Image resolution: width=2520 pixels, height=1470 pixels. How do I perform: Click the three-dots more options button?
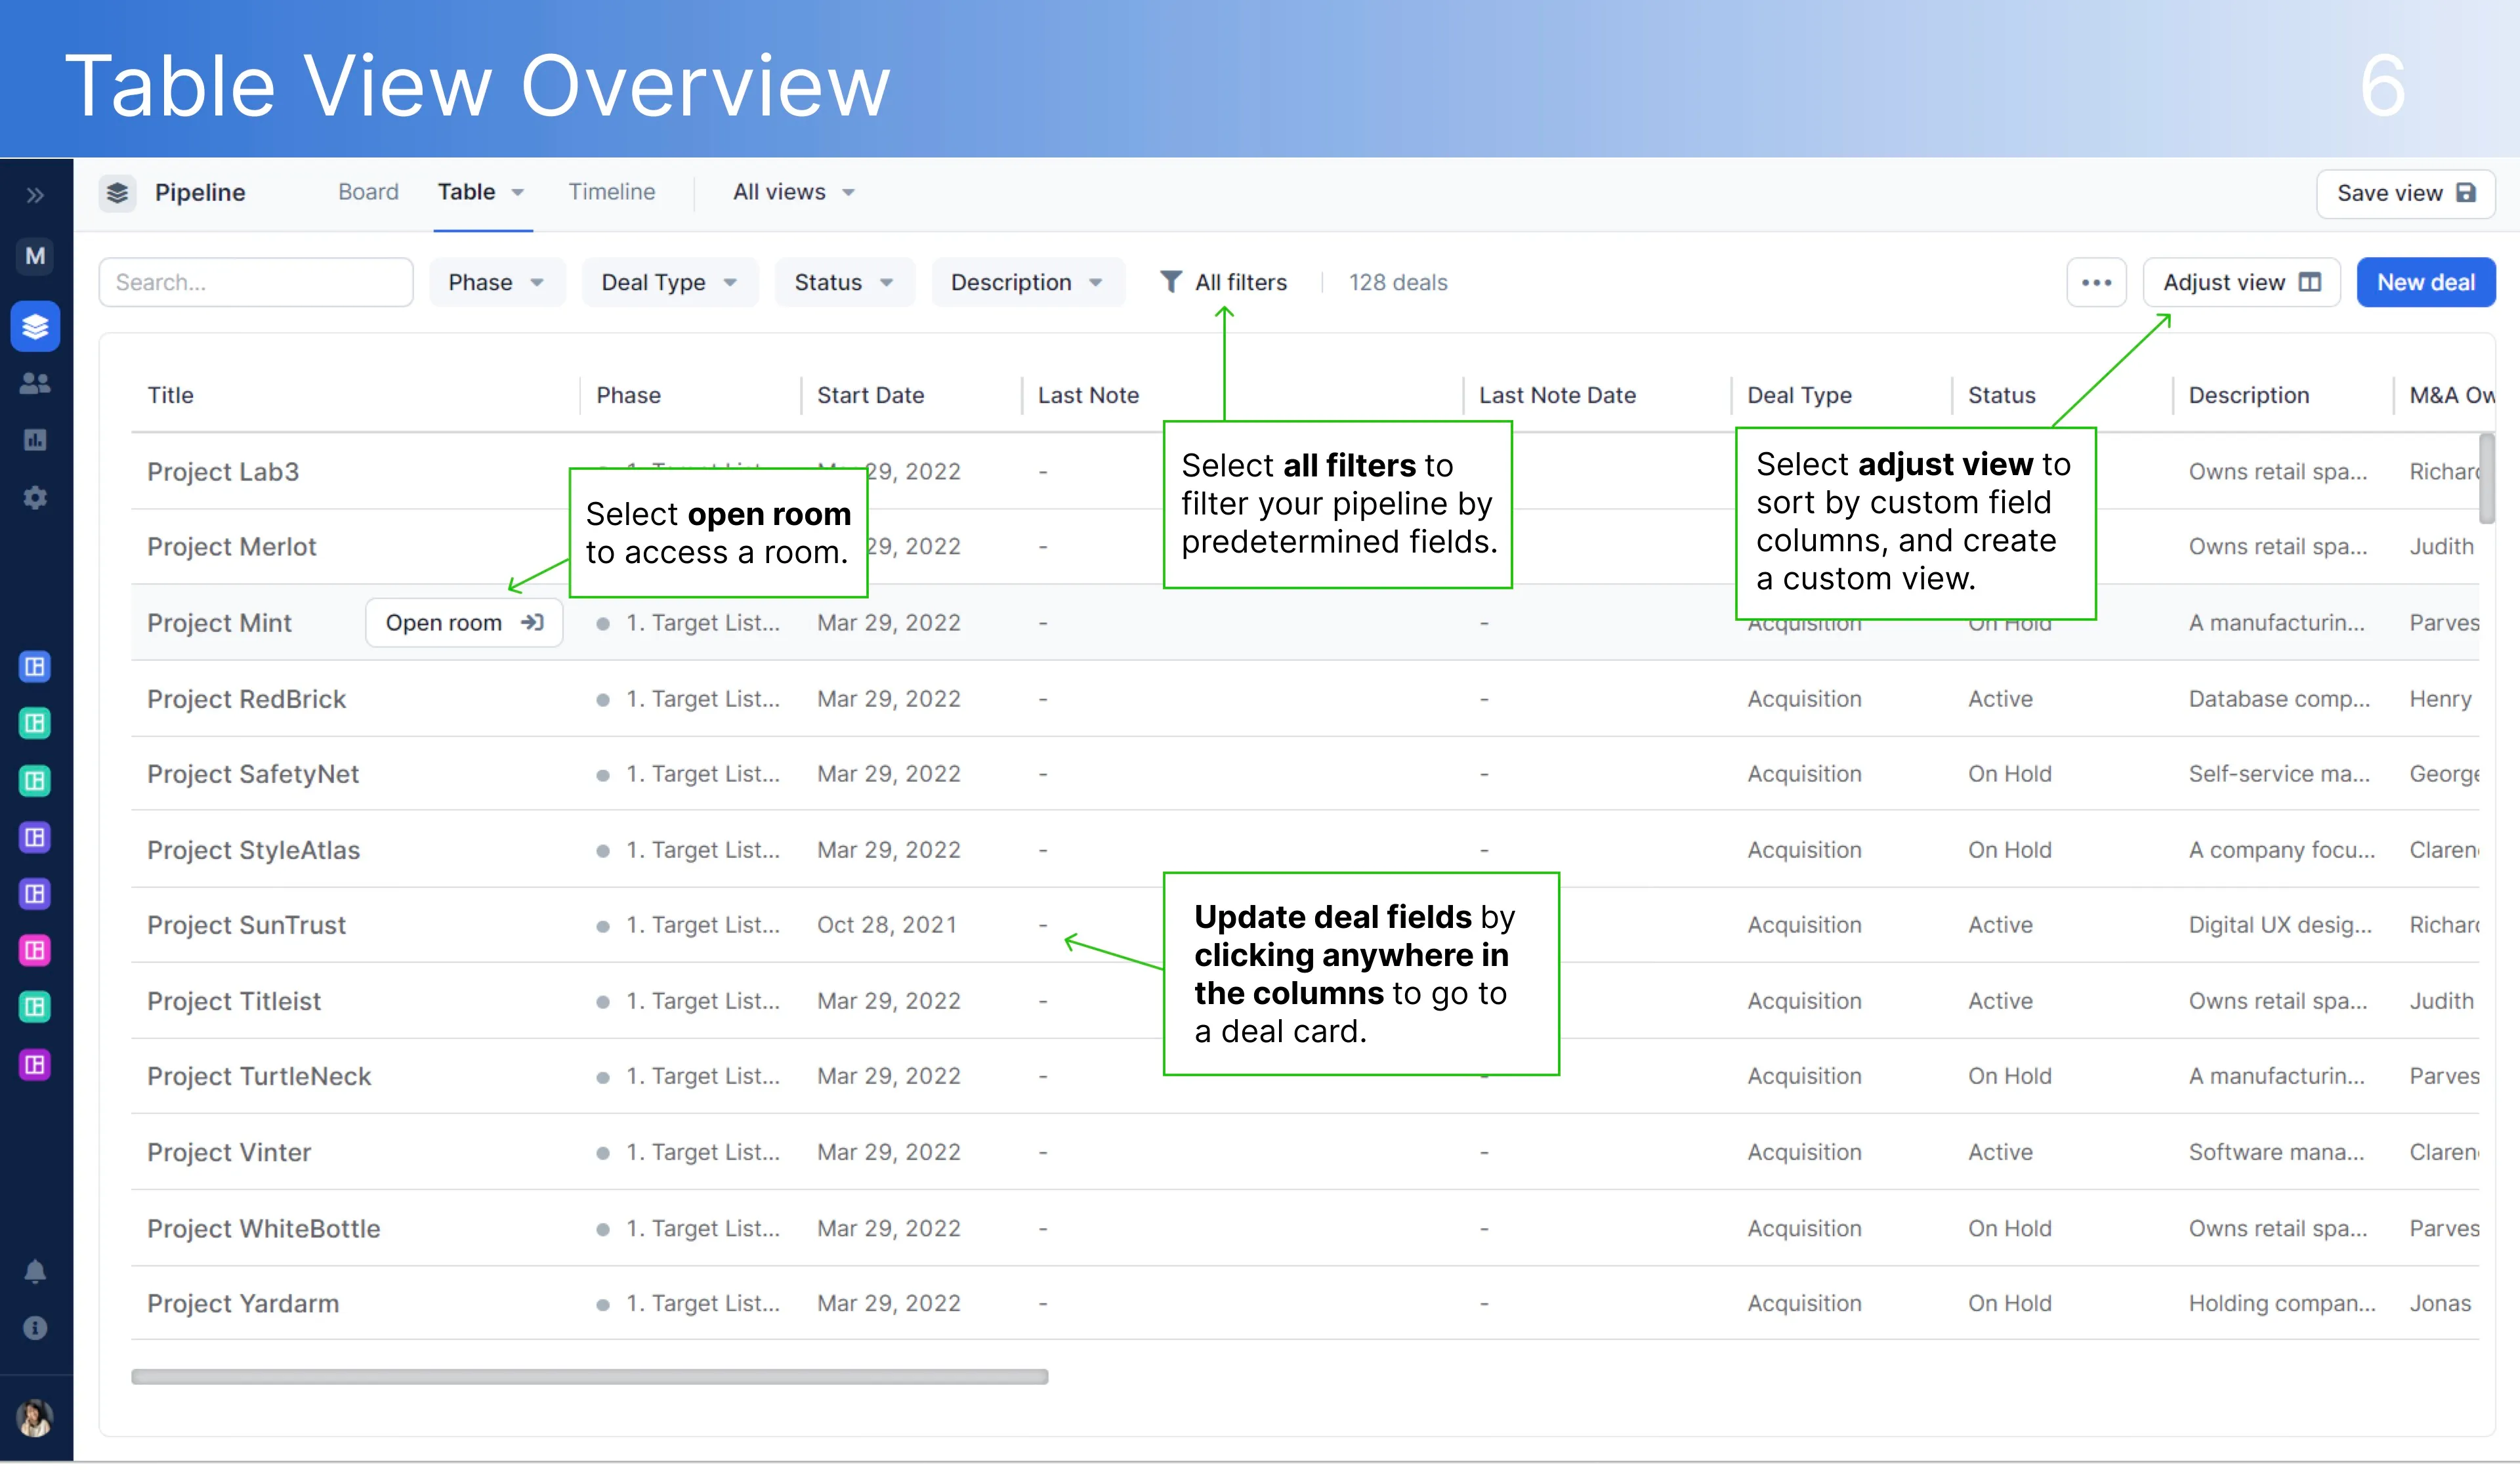pos(2096,283)
